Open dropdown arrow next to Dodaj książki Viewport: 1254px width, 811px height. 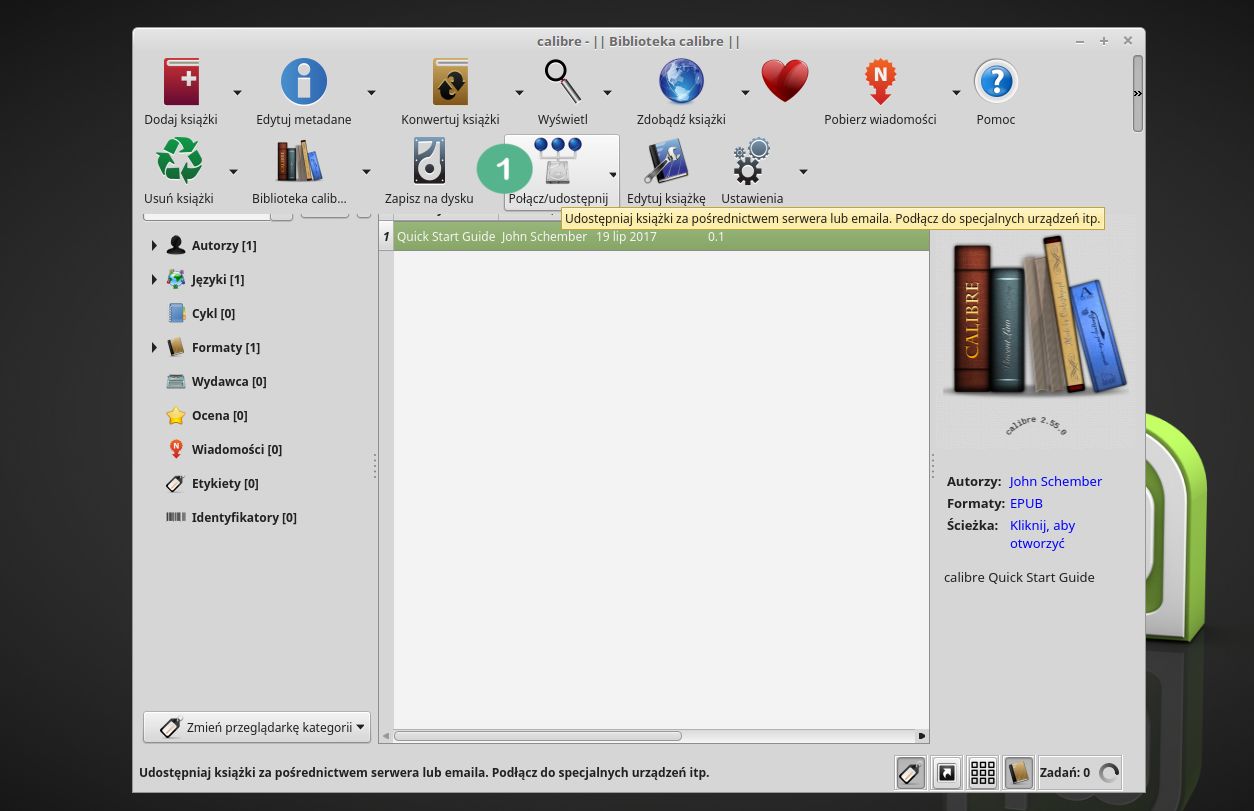click(237, 93)
